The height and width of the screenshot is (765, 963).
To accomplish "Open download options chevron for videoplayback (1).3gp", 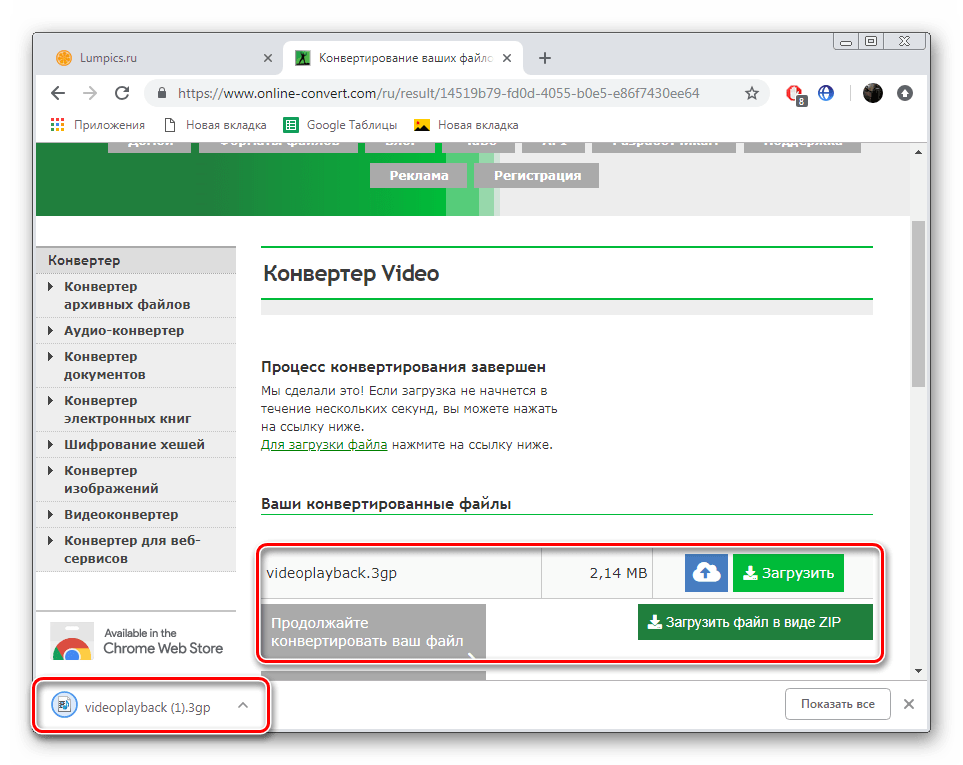I will pos(243,705).
